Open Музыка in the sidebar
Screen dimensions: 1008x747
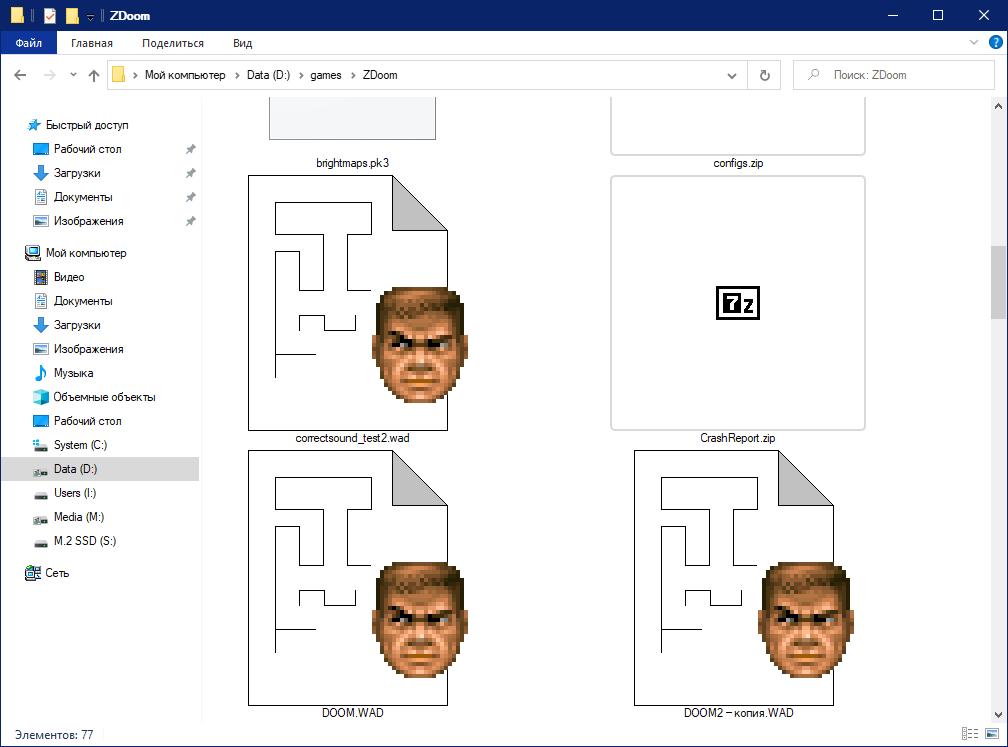pos(73,373)
